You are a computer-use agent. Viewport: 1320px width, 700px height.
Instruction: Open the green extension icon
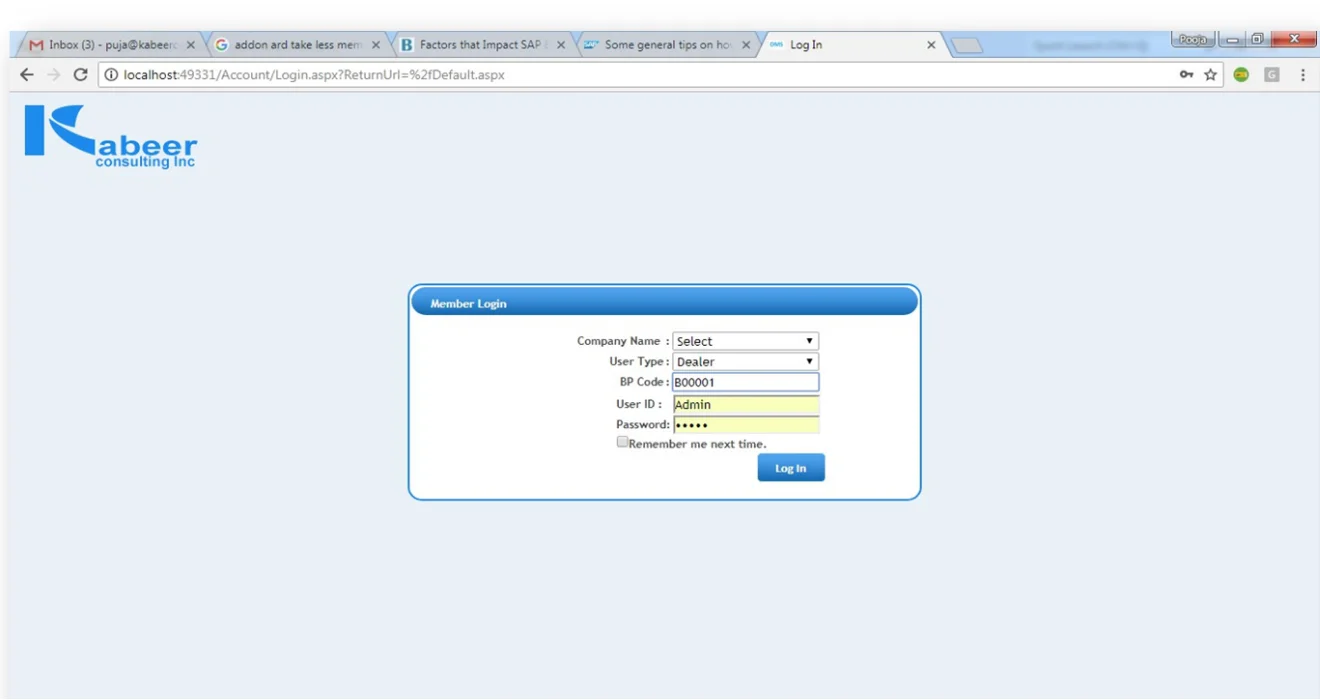click(1240, 74)
